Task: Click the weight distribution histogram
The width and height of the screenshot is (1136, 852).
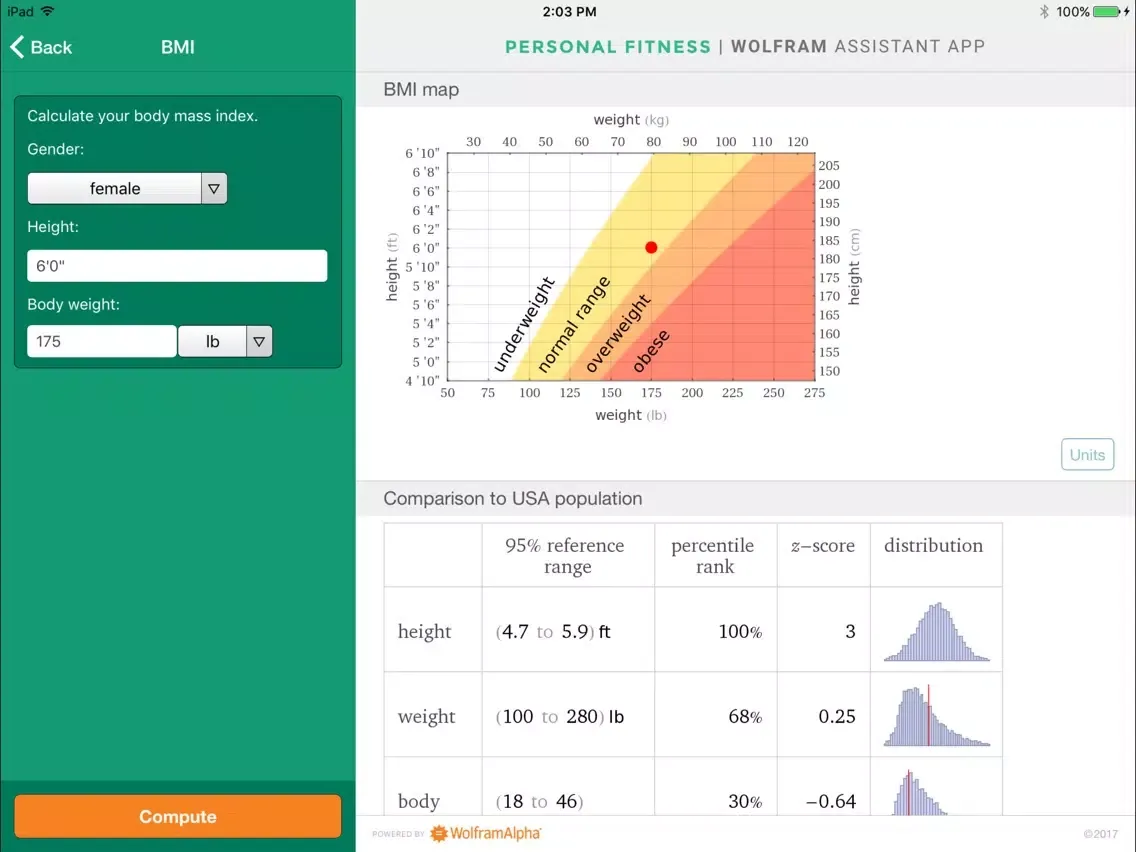Action: click(936, 716)
